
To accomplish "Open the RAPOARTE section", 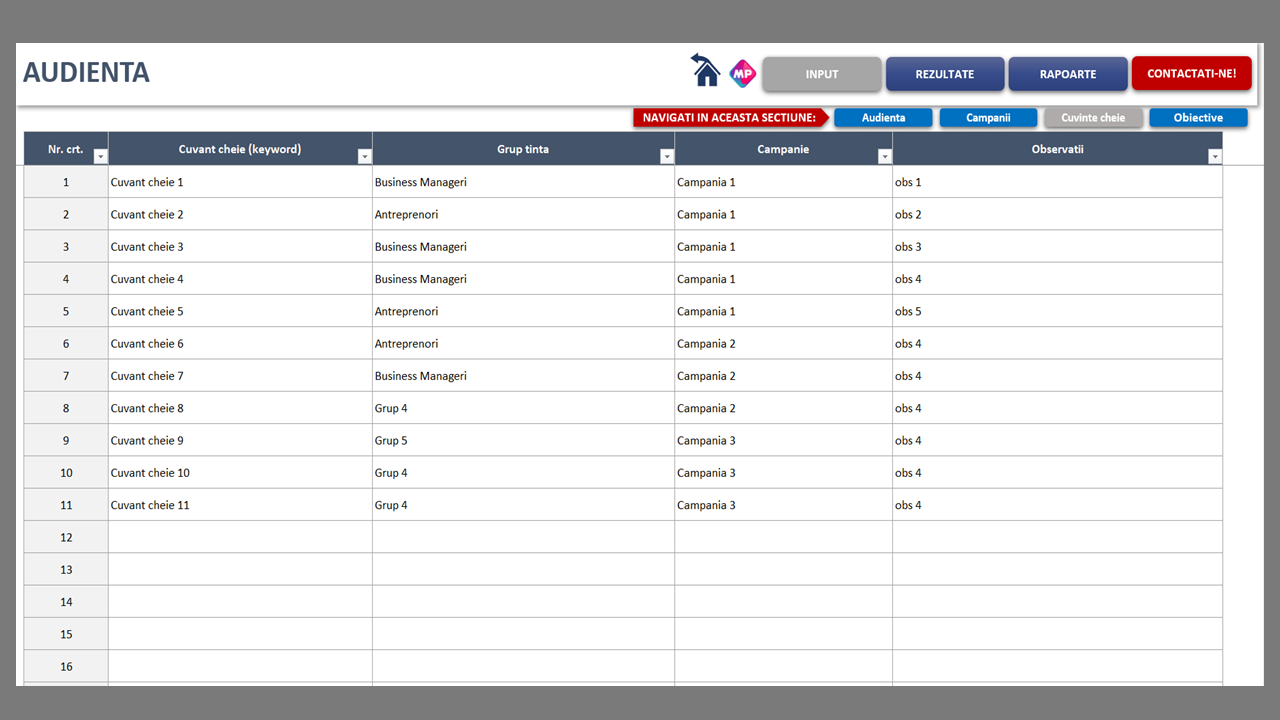I will tap(1067, 74).
